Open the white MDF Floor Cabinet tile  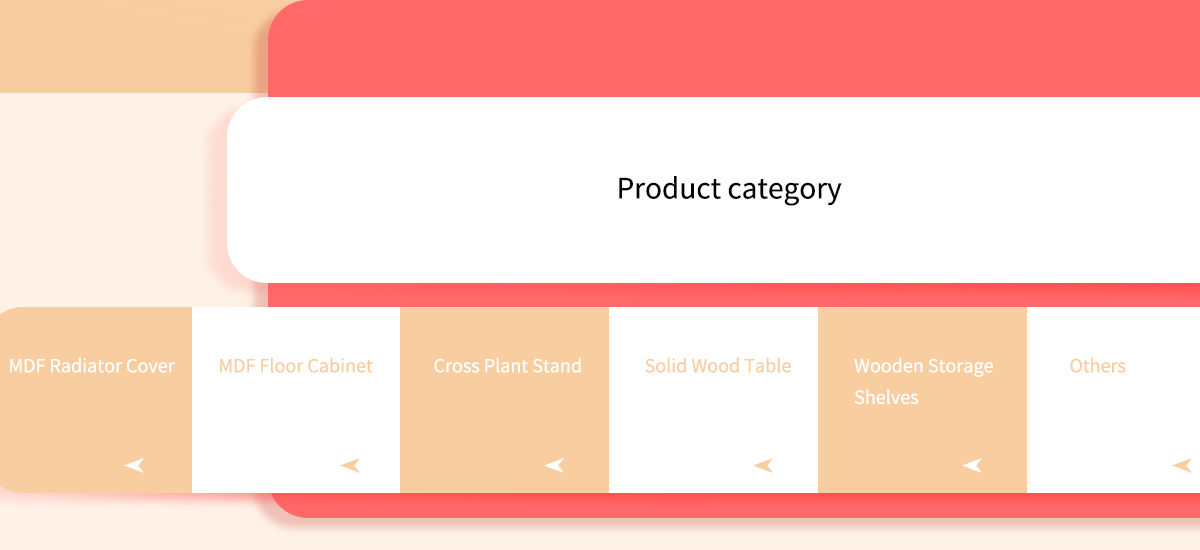point(296,400)
